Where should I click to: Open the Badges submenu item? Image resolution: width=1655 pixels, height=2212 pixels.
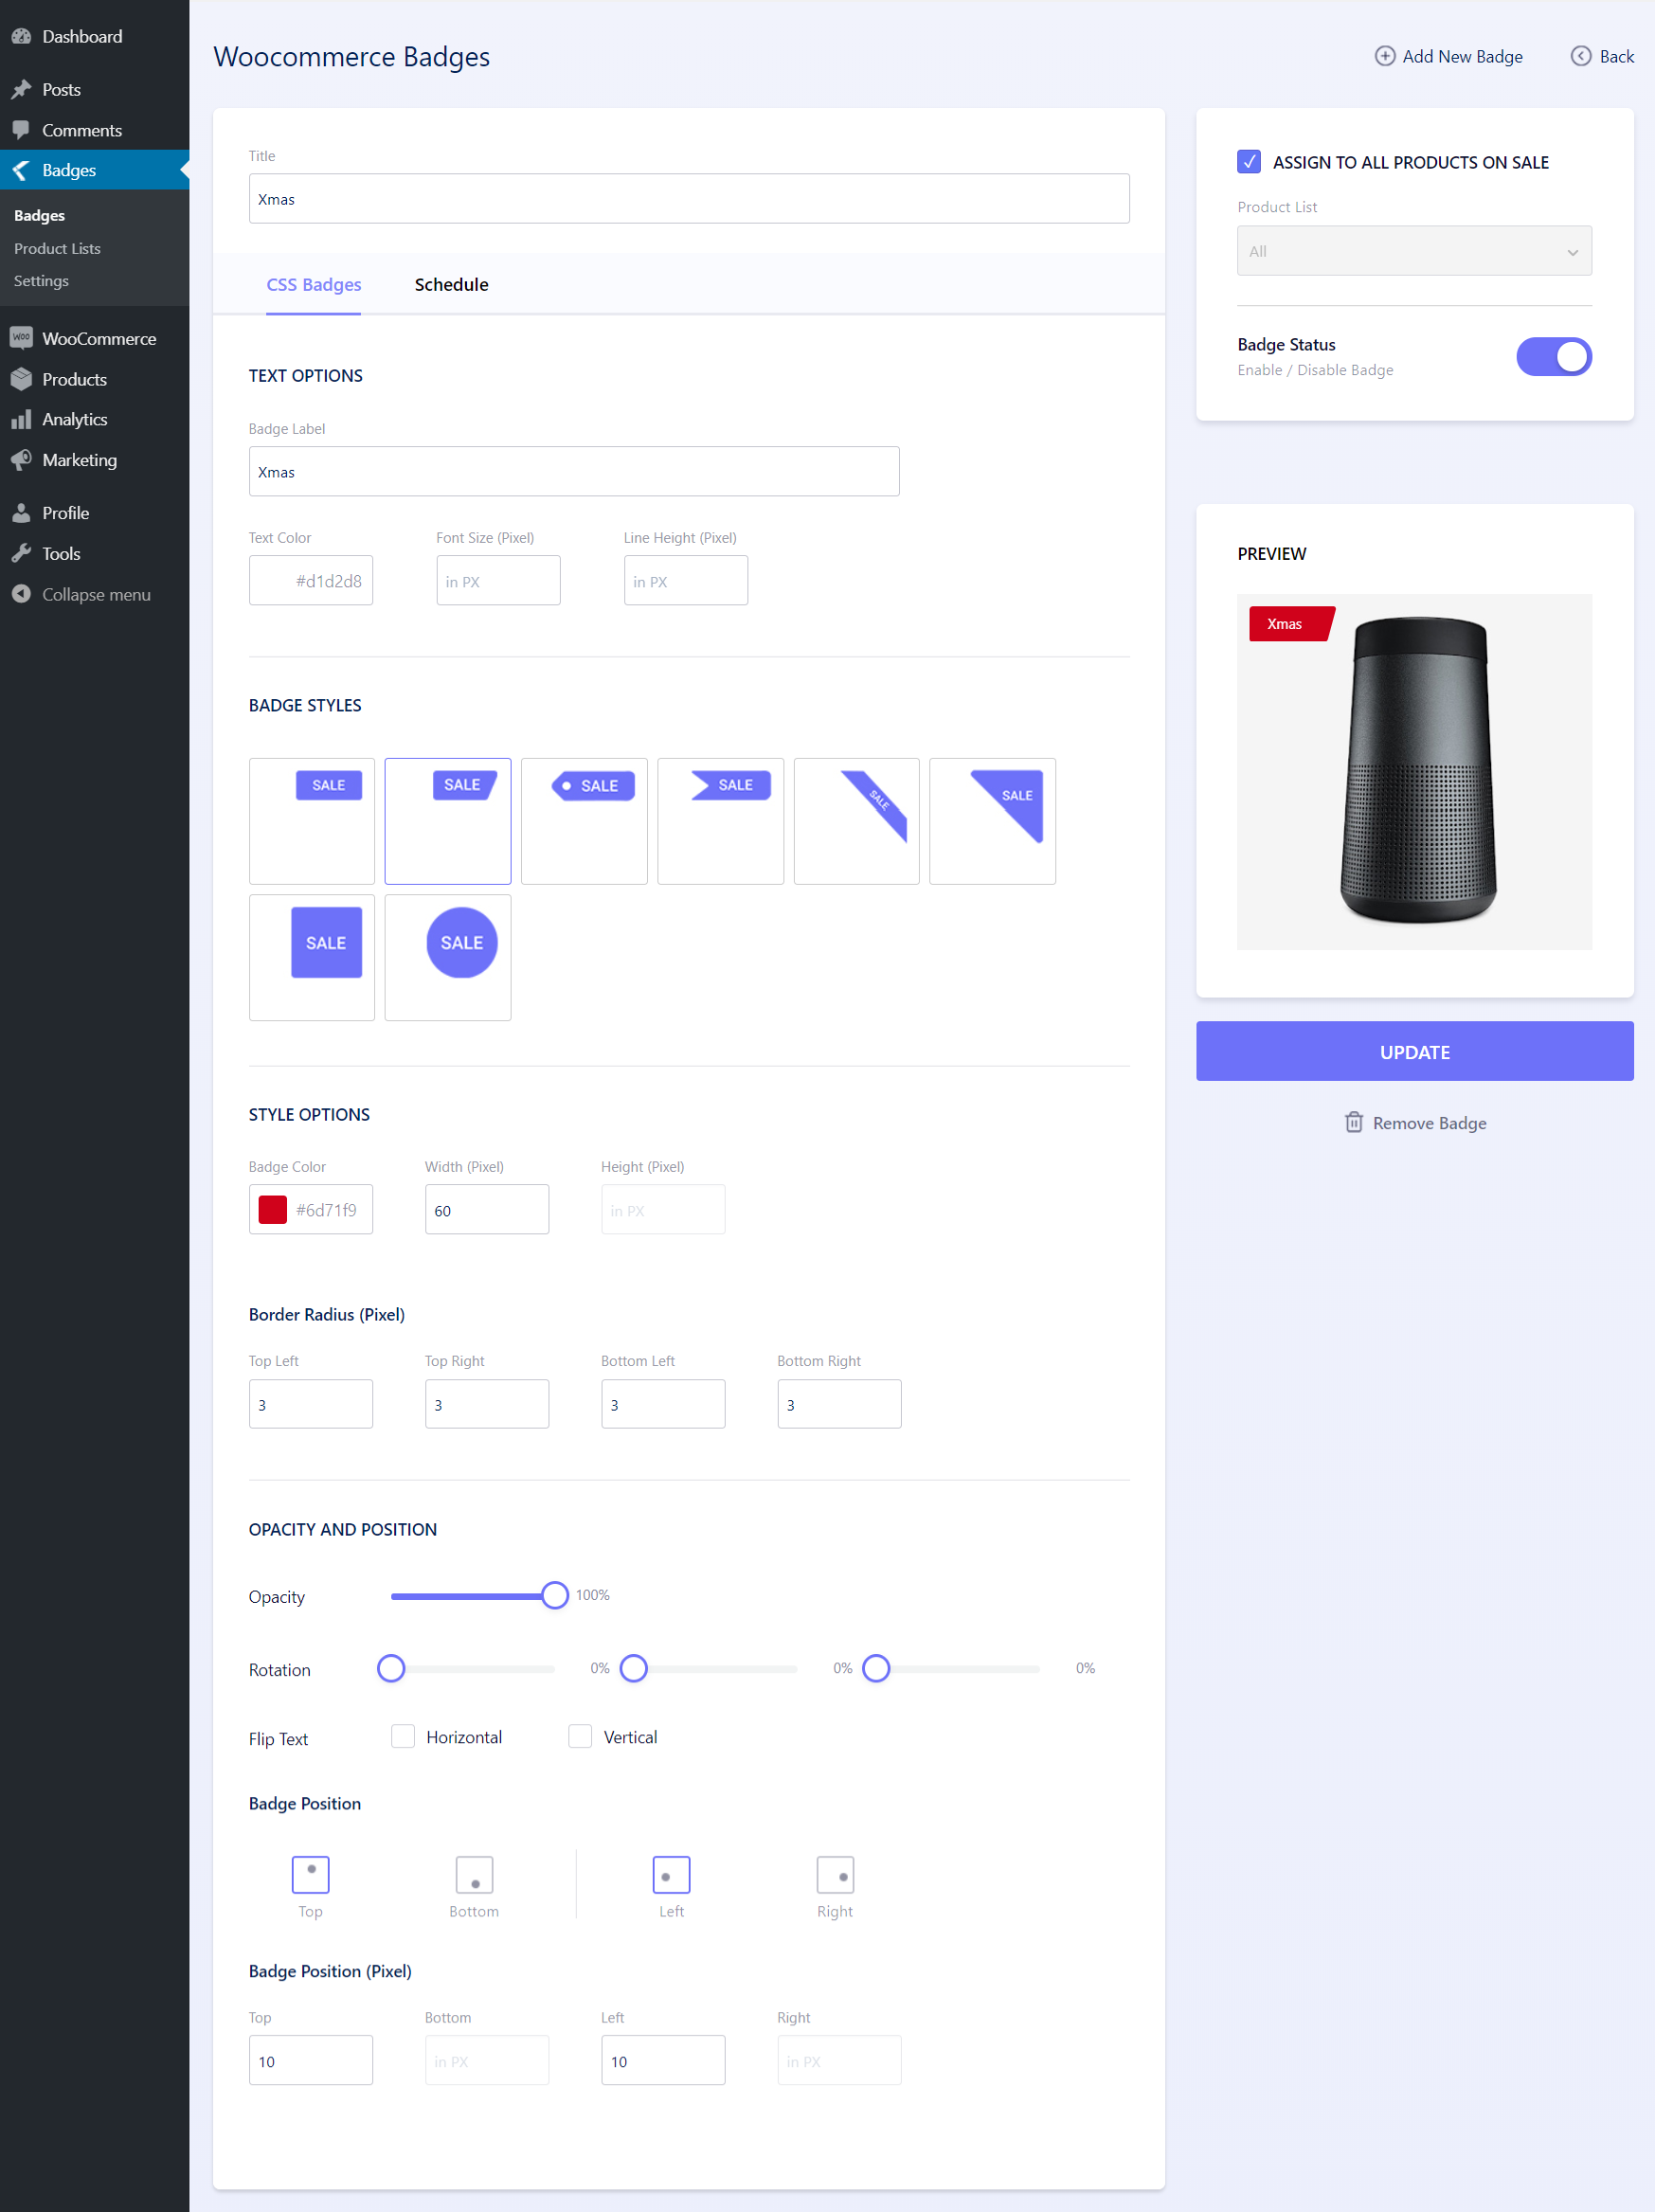tap(39, 215)
